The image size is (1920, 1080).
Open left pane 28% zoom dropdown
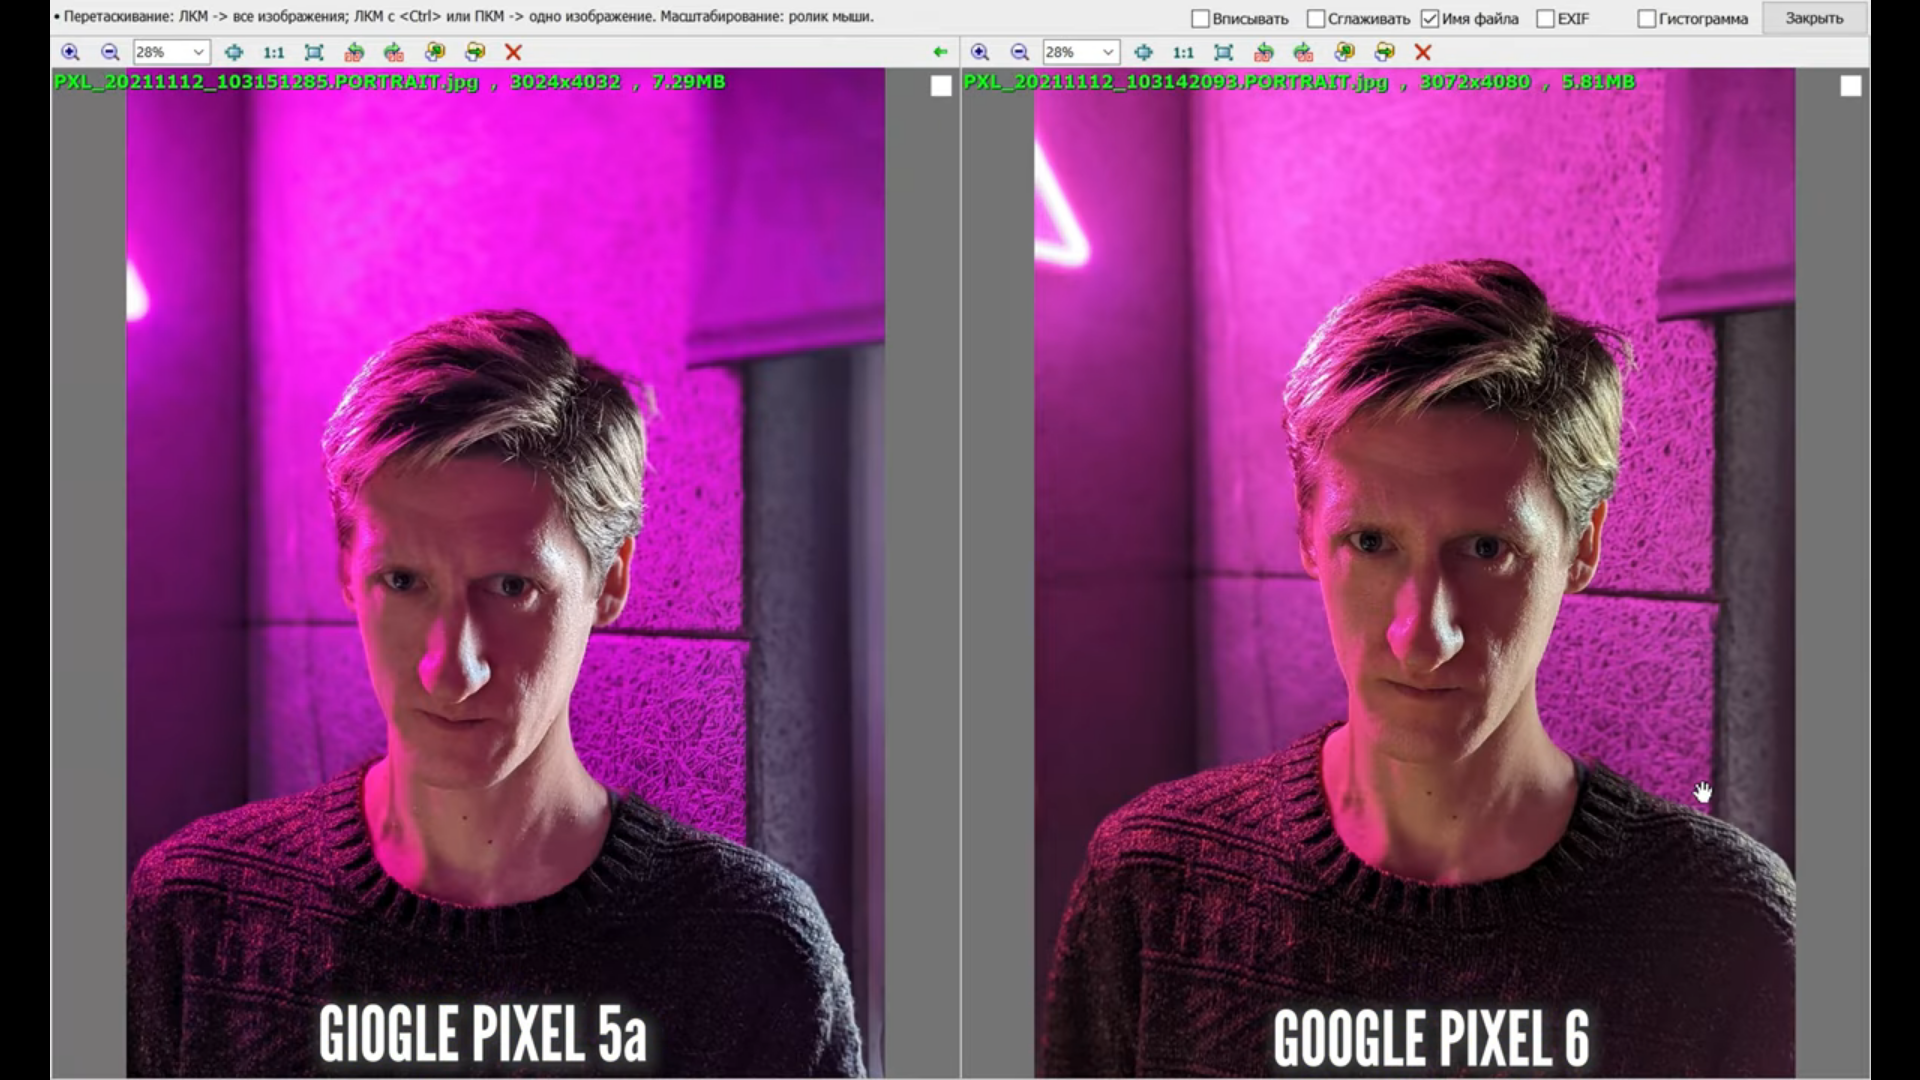198,52
